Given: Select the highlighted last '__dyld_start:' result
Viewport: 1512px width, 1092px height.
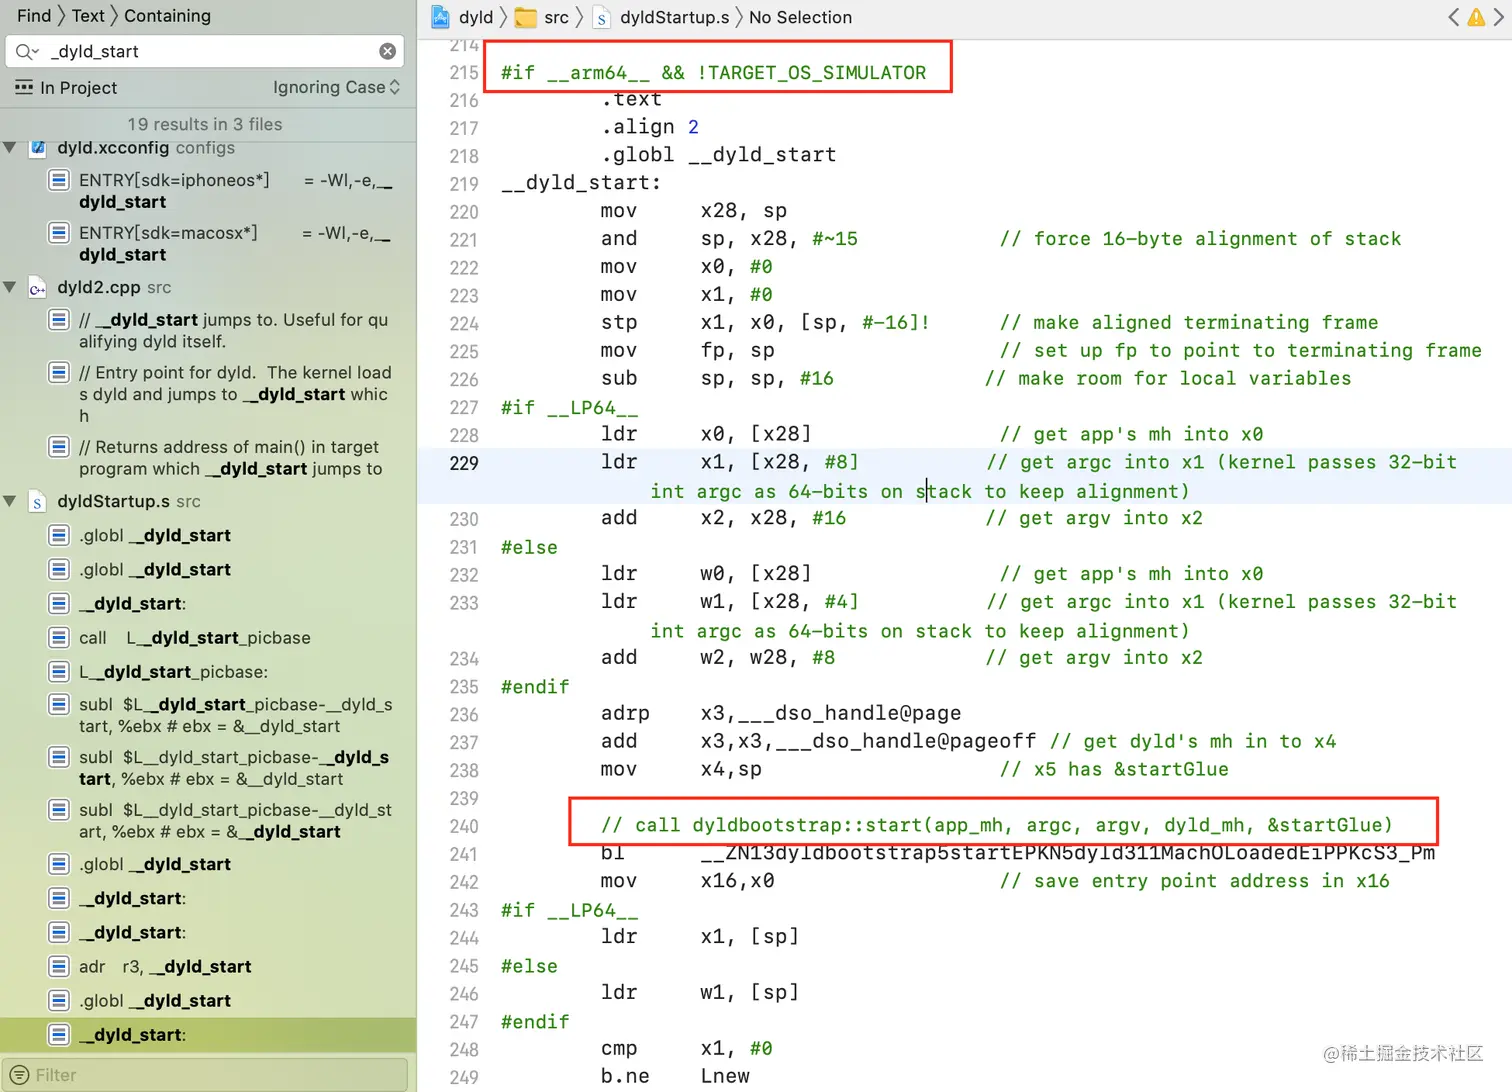Looking at the screenshot, I should click(x=208, y=1035).
